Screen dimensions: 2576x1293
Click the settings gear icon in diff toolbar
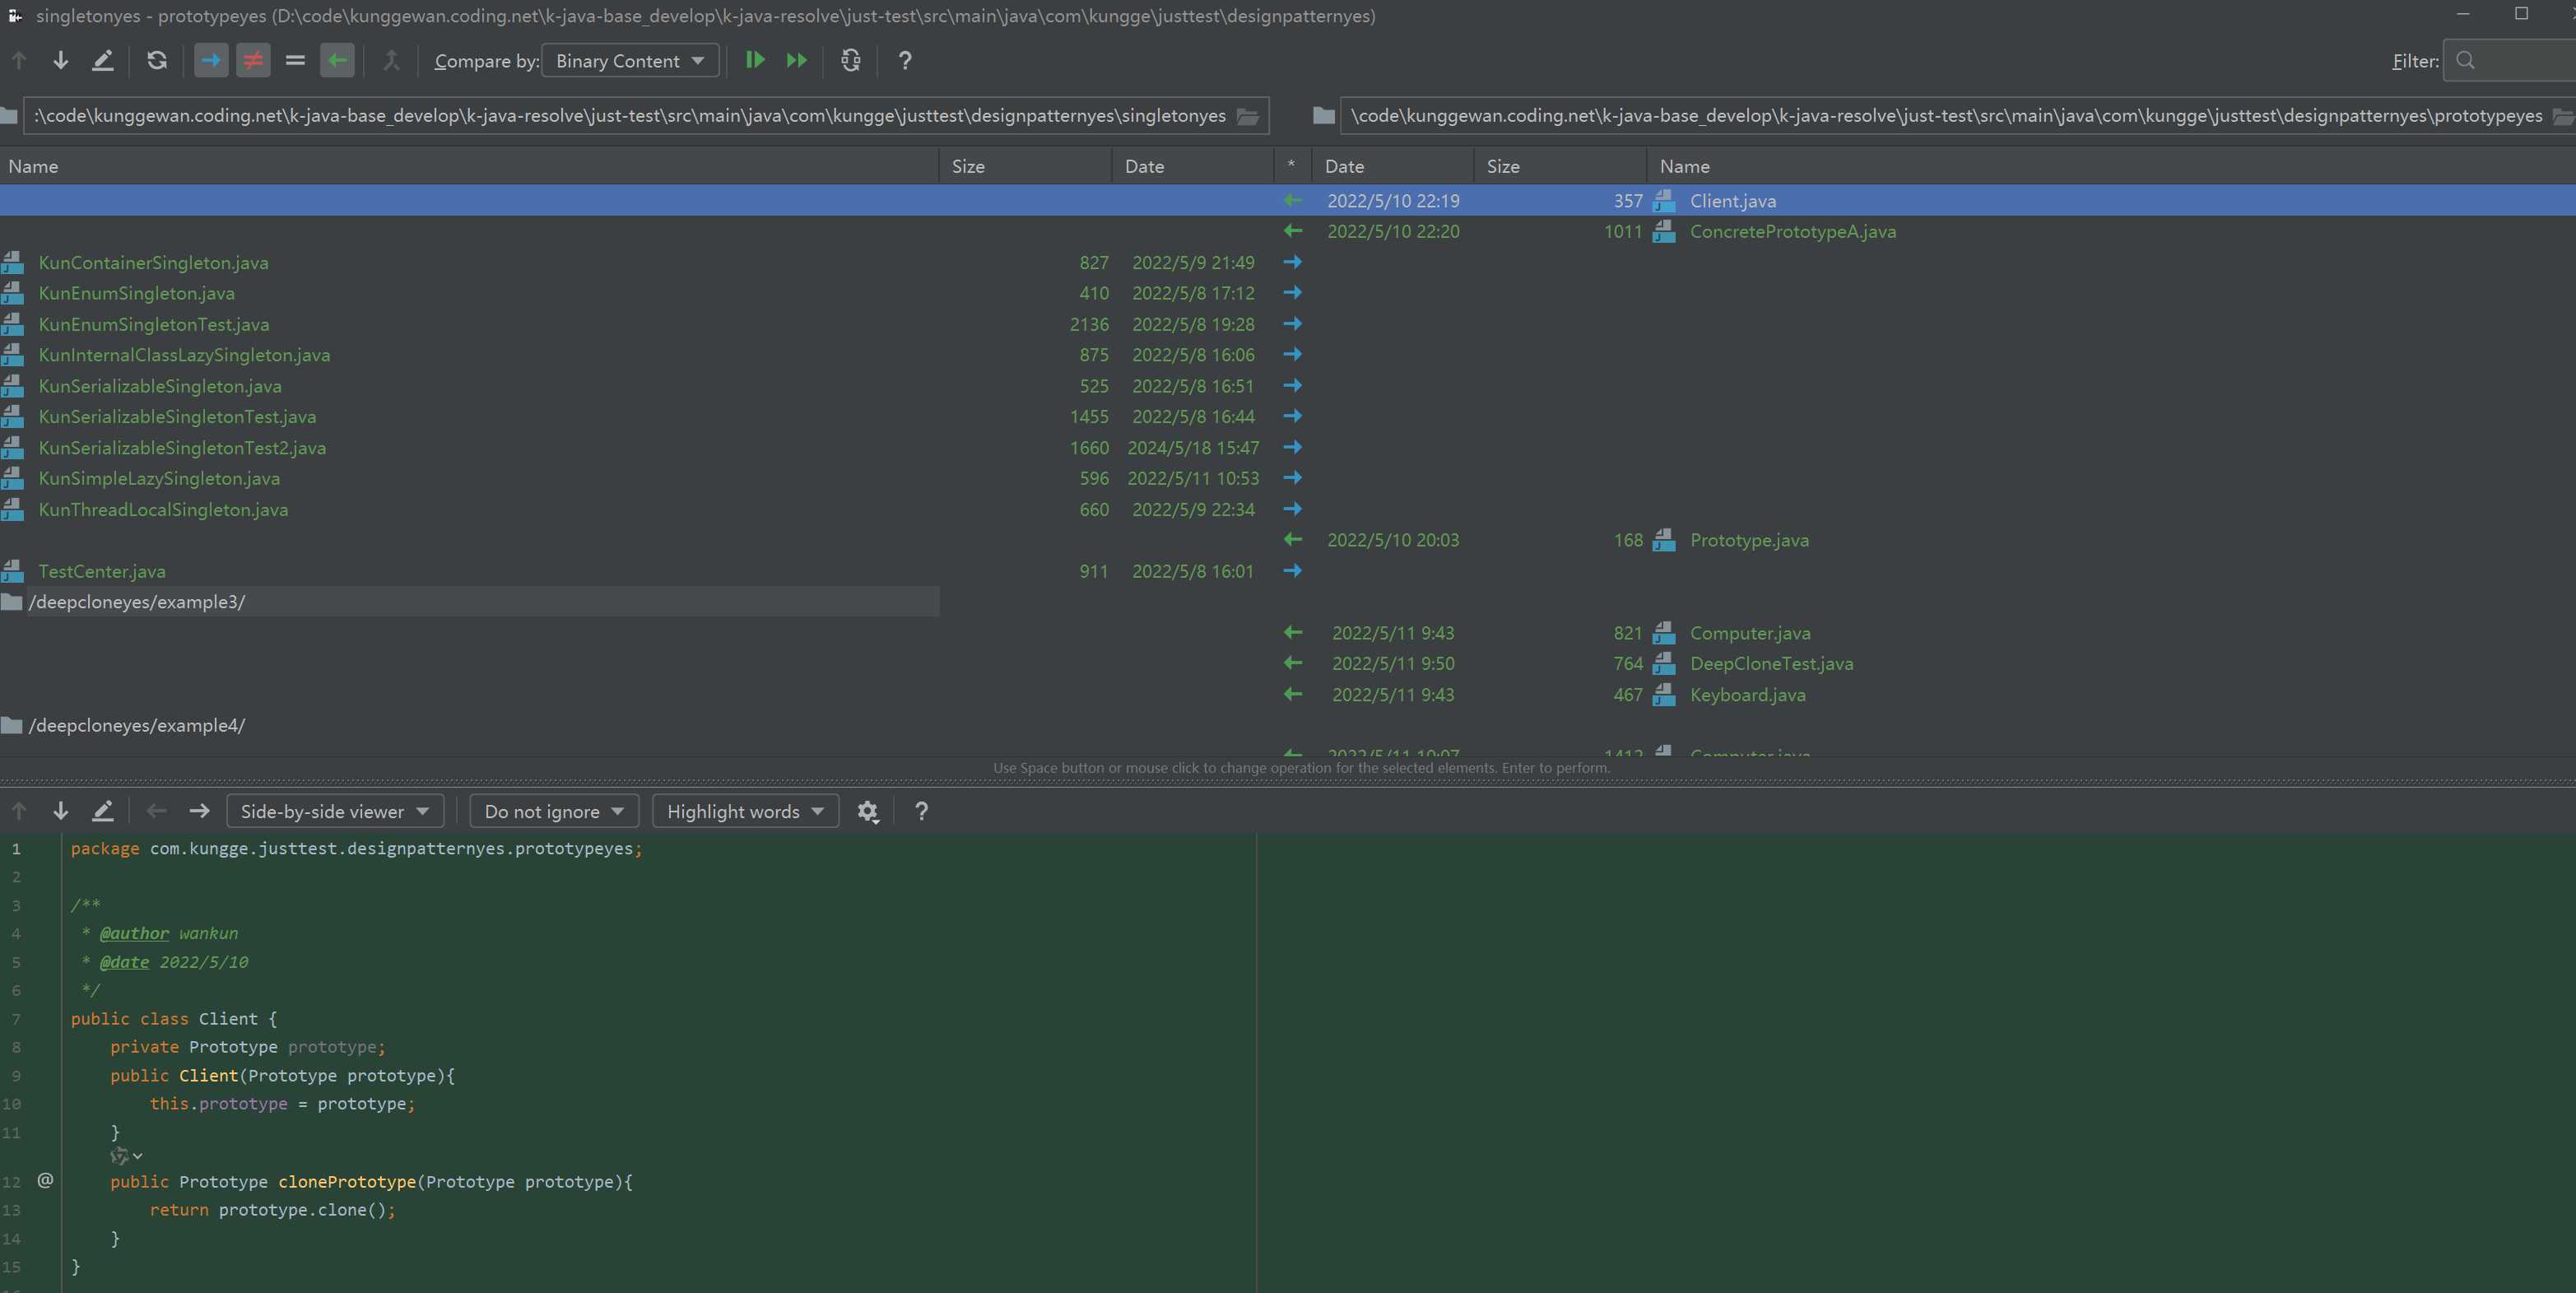(870, 810)
